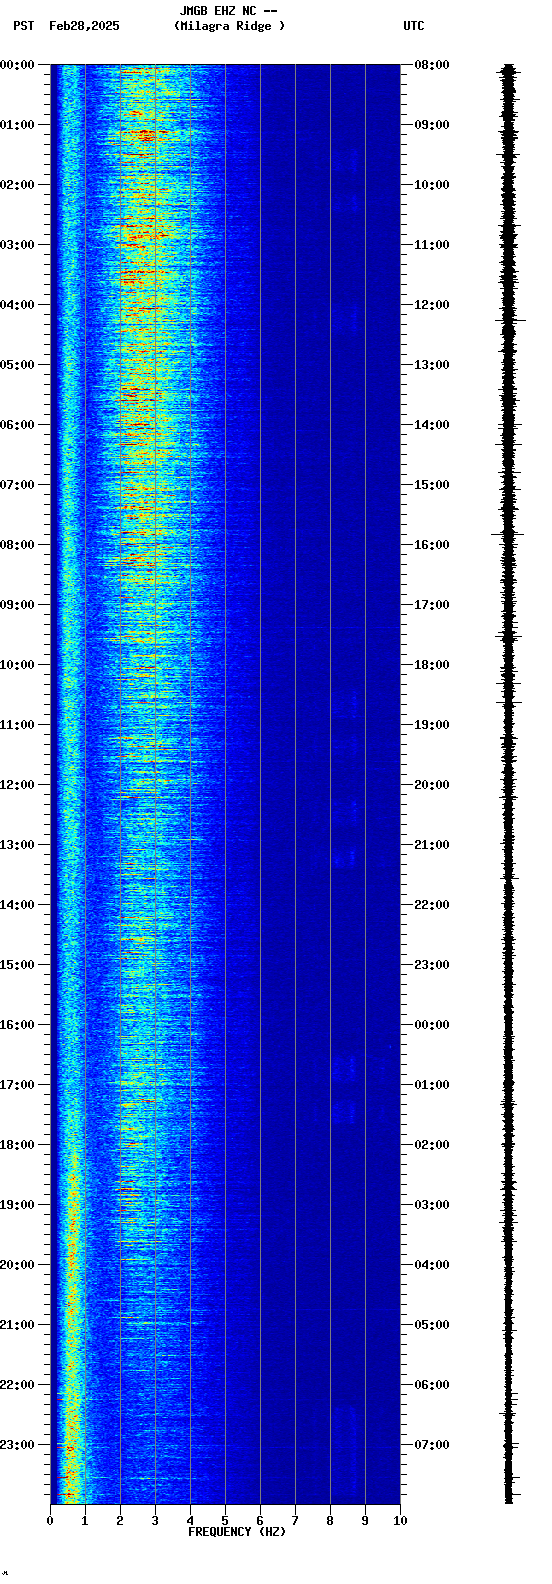Select the 10:00 PST time label

pos(18,665)
